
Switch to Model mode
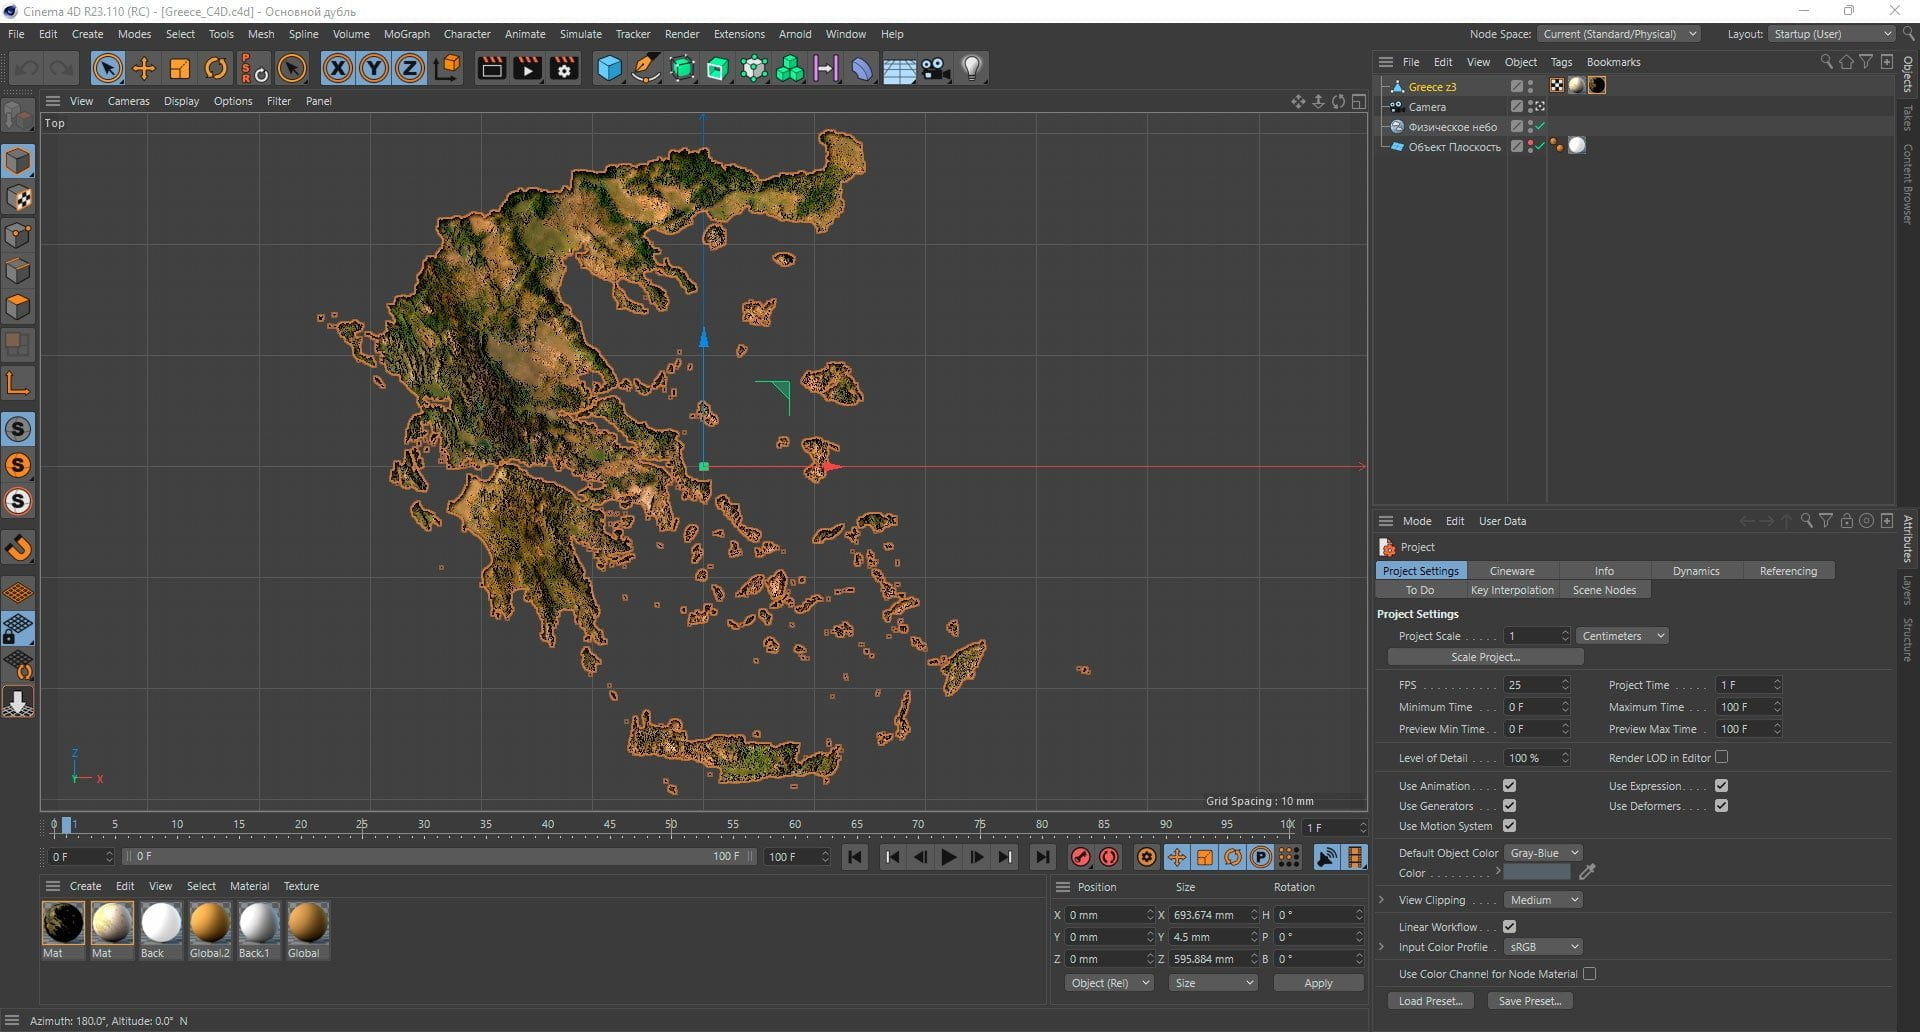point(19,161)
